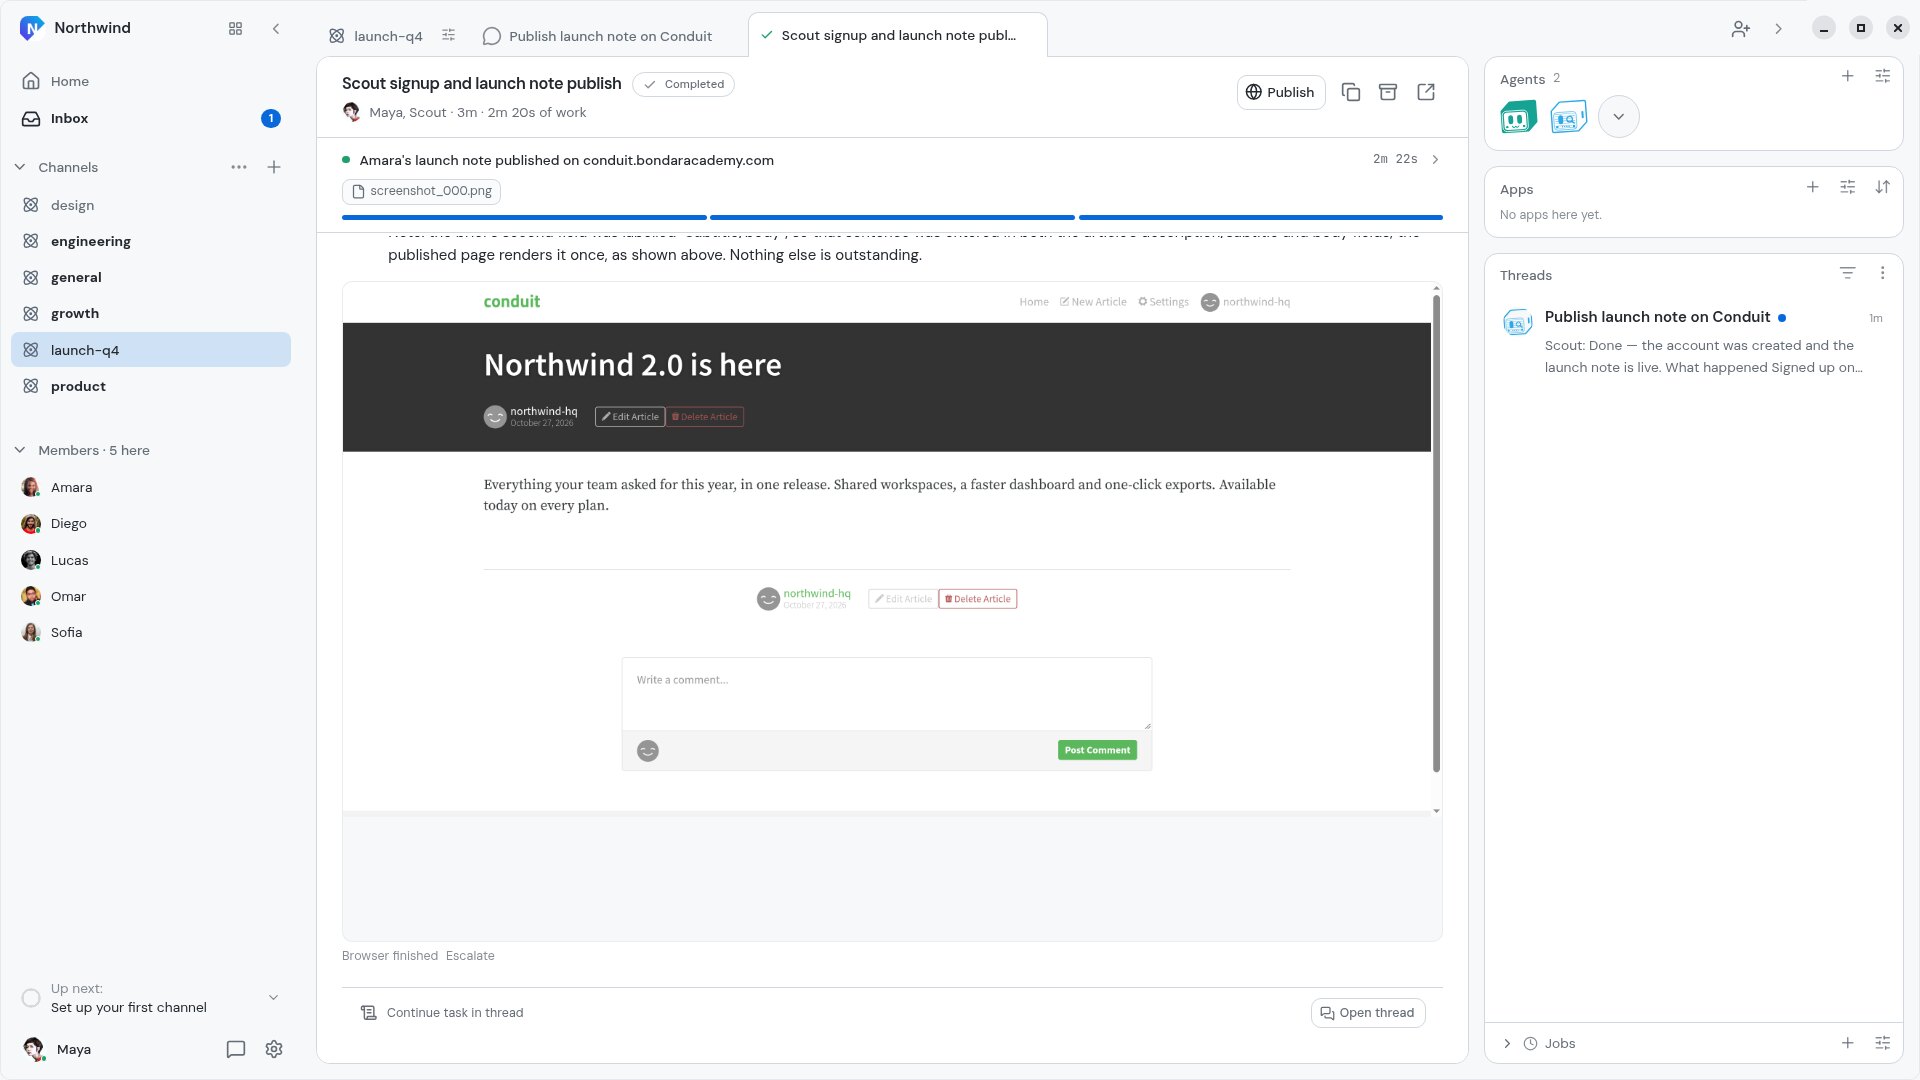Open Channels more options ellipsis

click(x=239, y=167)
